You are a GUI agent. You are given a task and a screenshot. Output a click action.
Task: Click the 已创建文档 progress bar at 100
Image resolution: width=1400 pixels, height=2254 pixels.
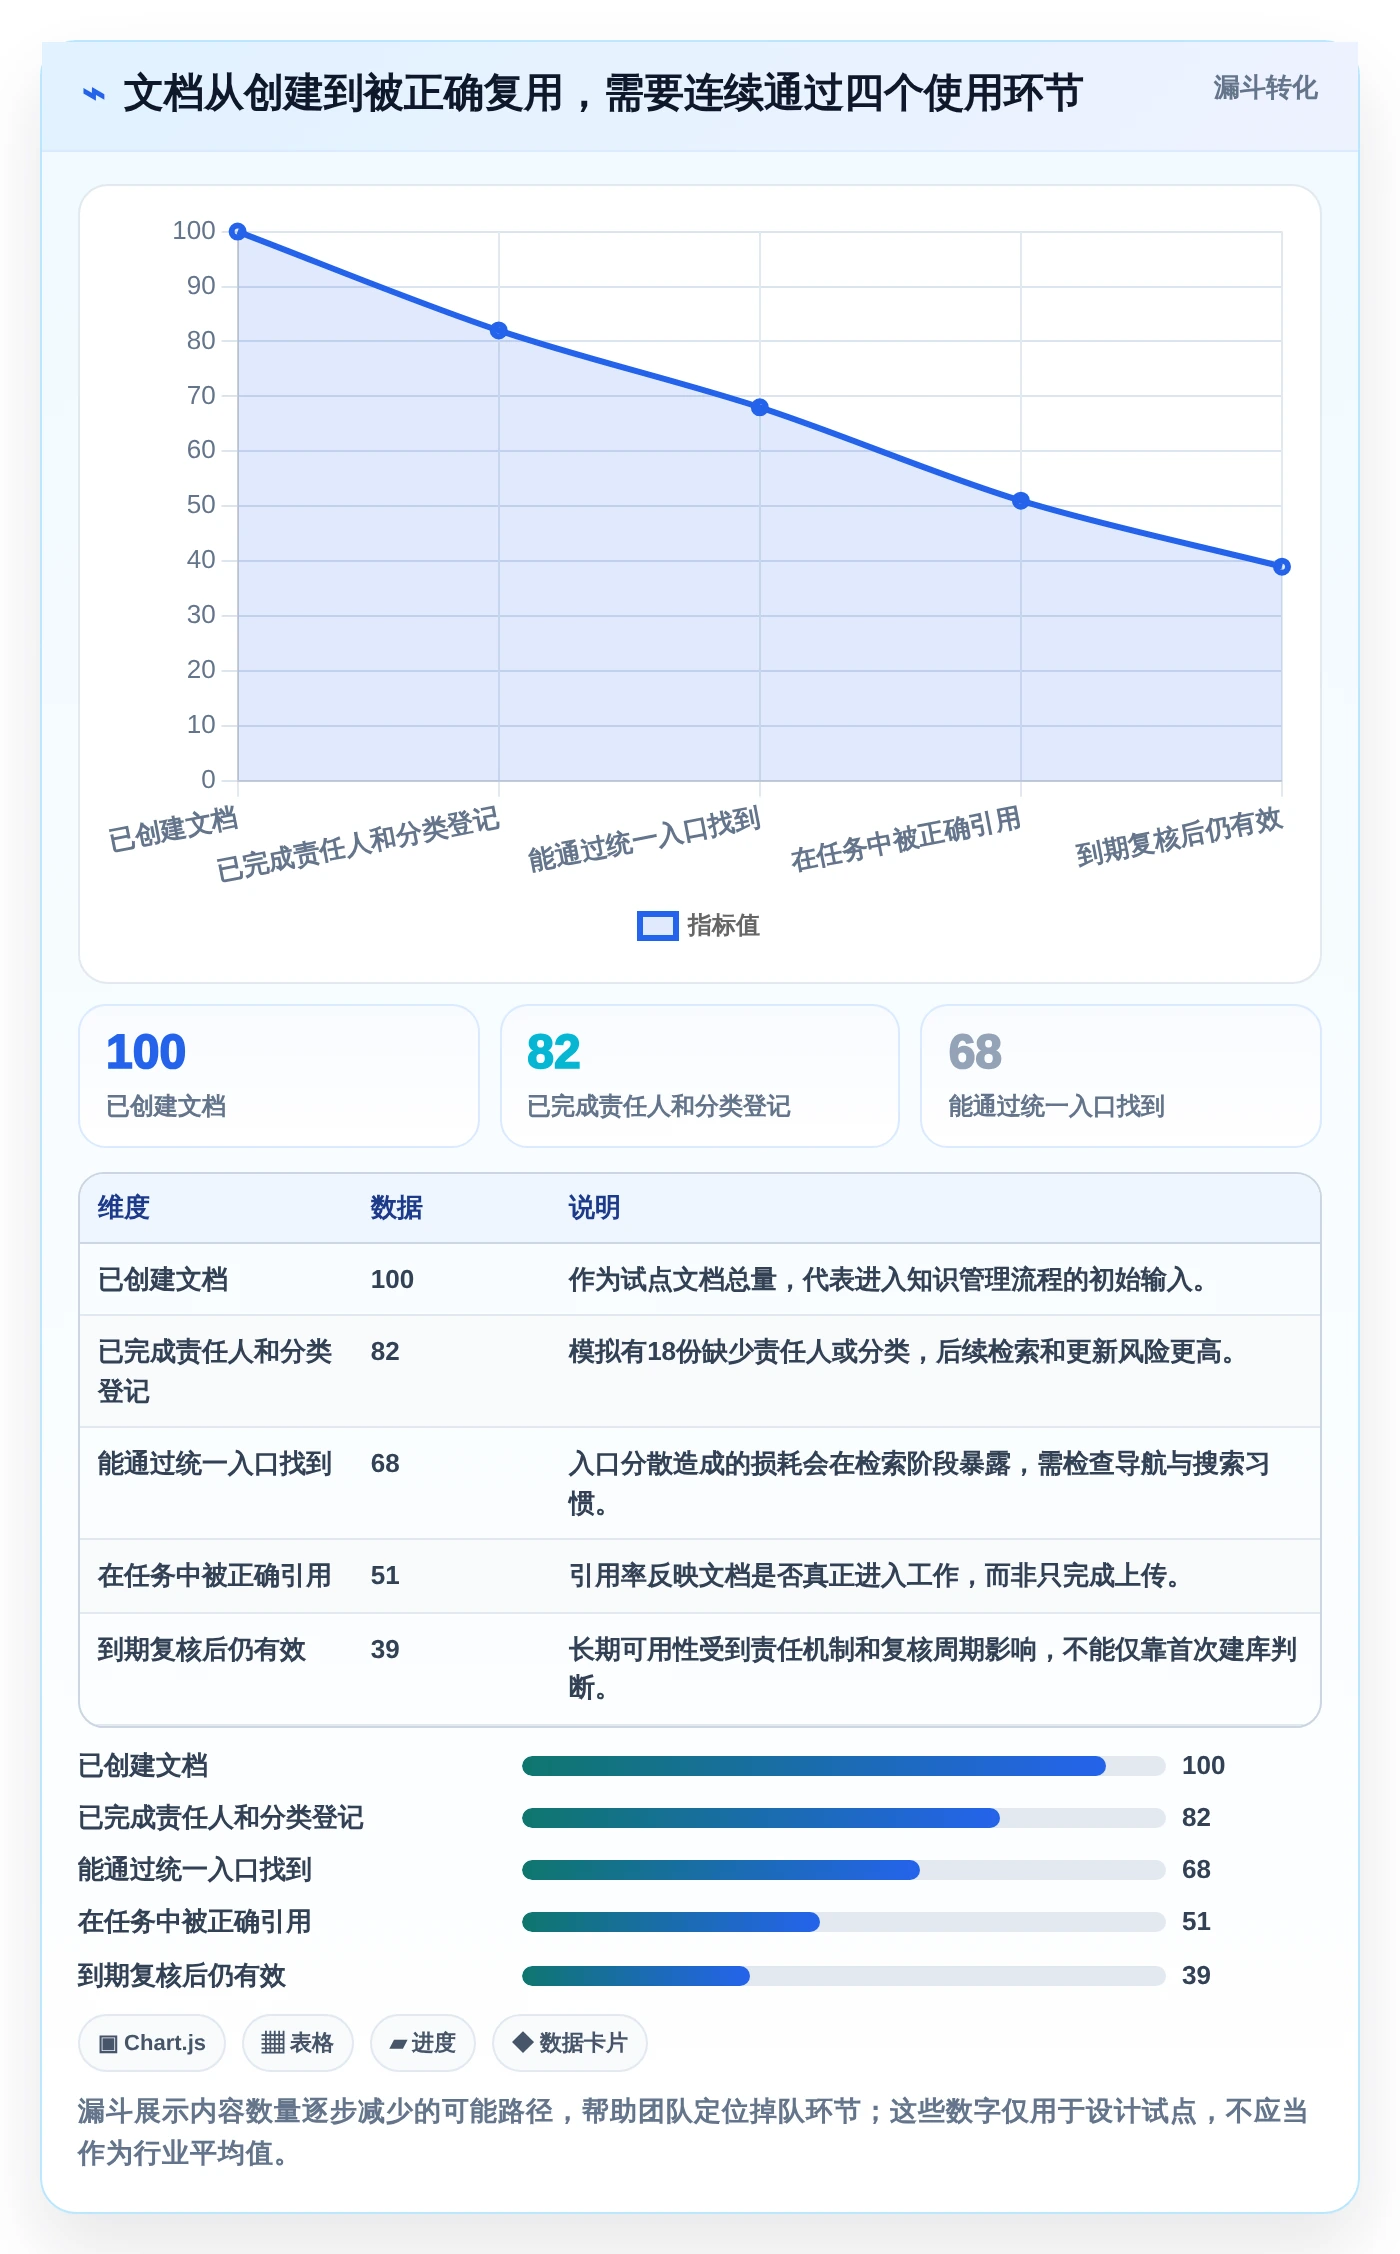click(x=844, y=1766)
